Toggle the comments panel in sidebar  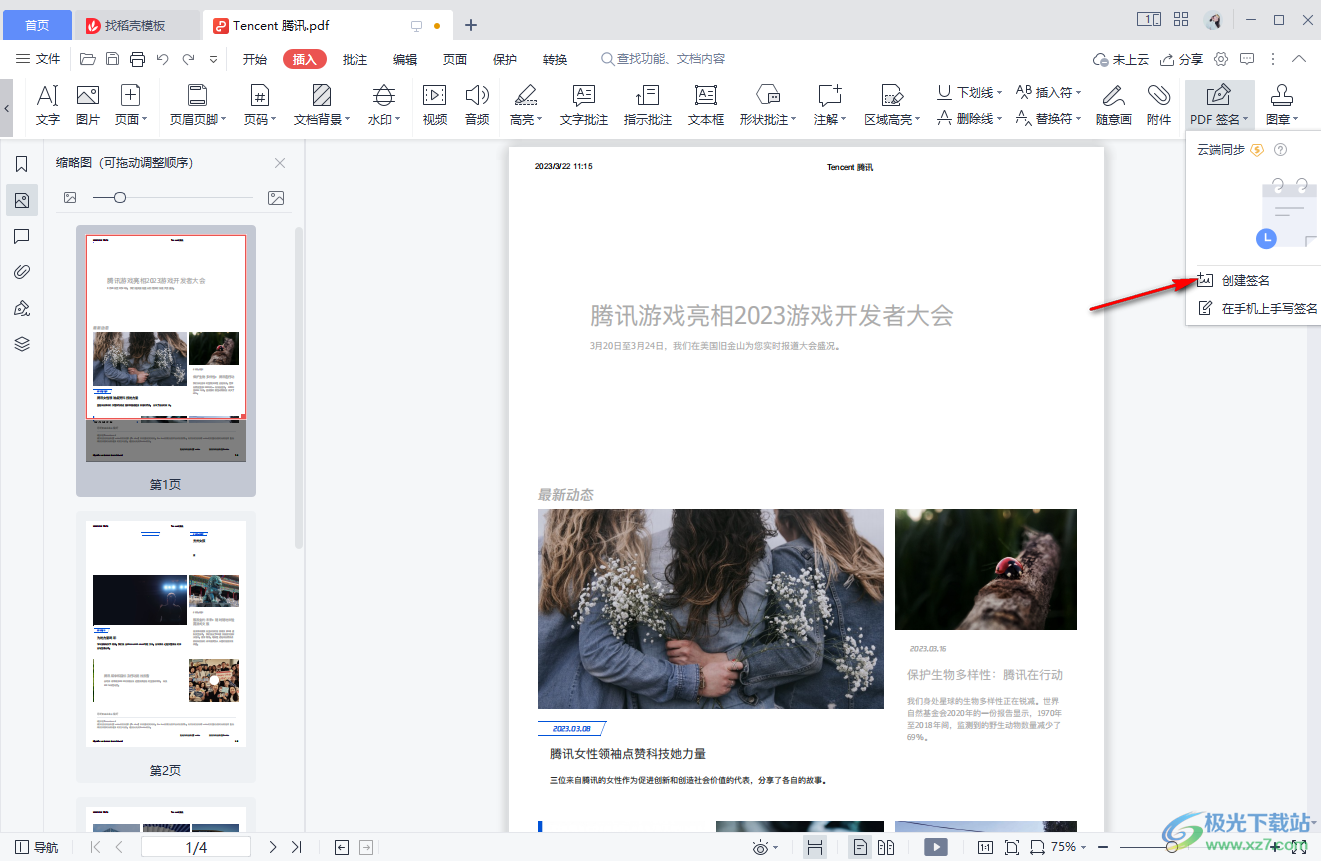coord(22,236)
